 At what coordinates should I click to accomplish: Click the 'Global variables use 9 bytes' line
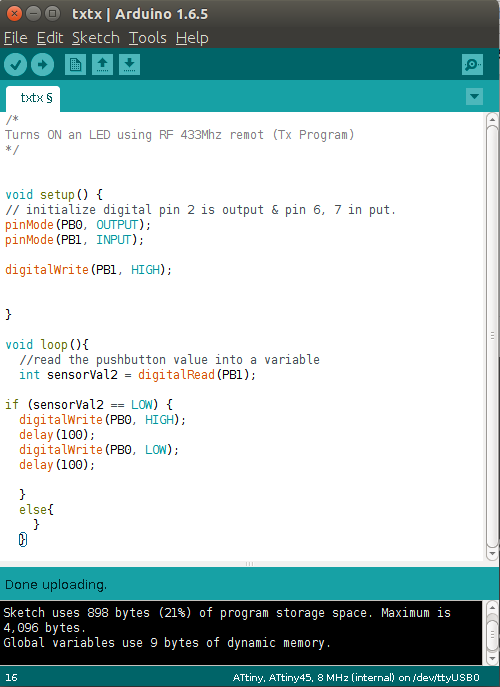167,643
